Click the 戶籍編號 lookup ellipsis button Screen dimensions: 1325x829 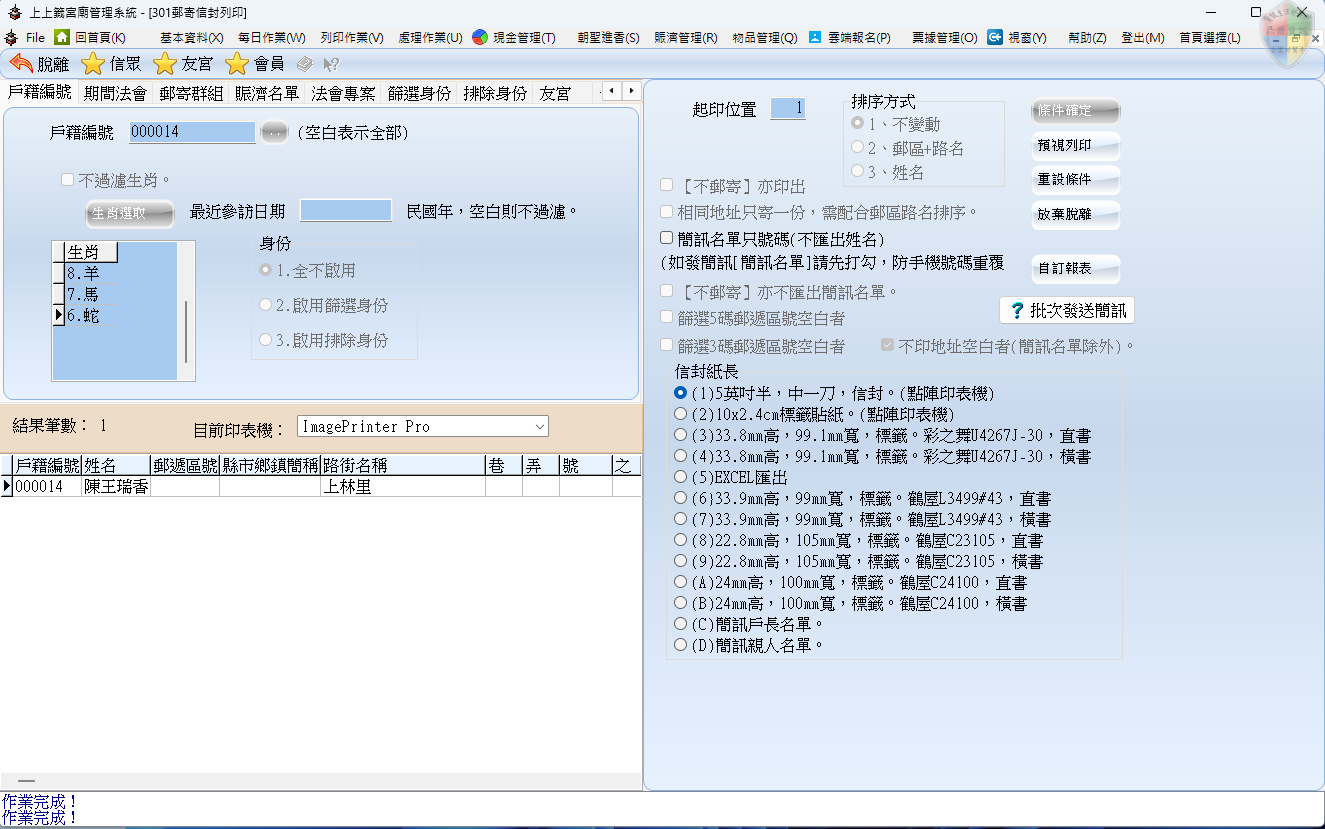coord(273,132)
